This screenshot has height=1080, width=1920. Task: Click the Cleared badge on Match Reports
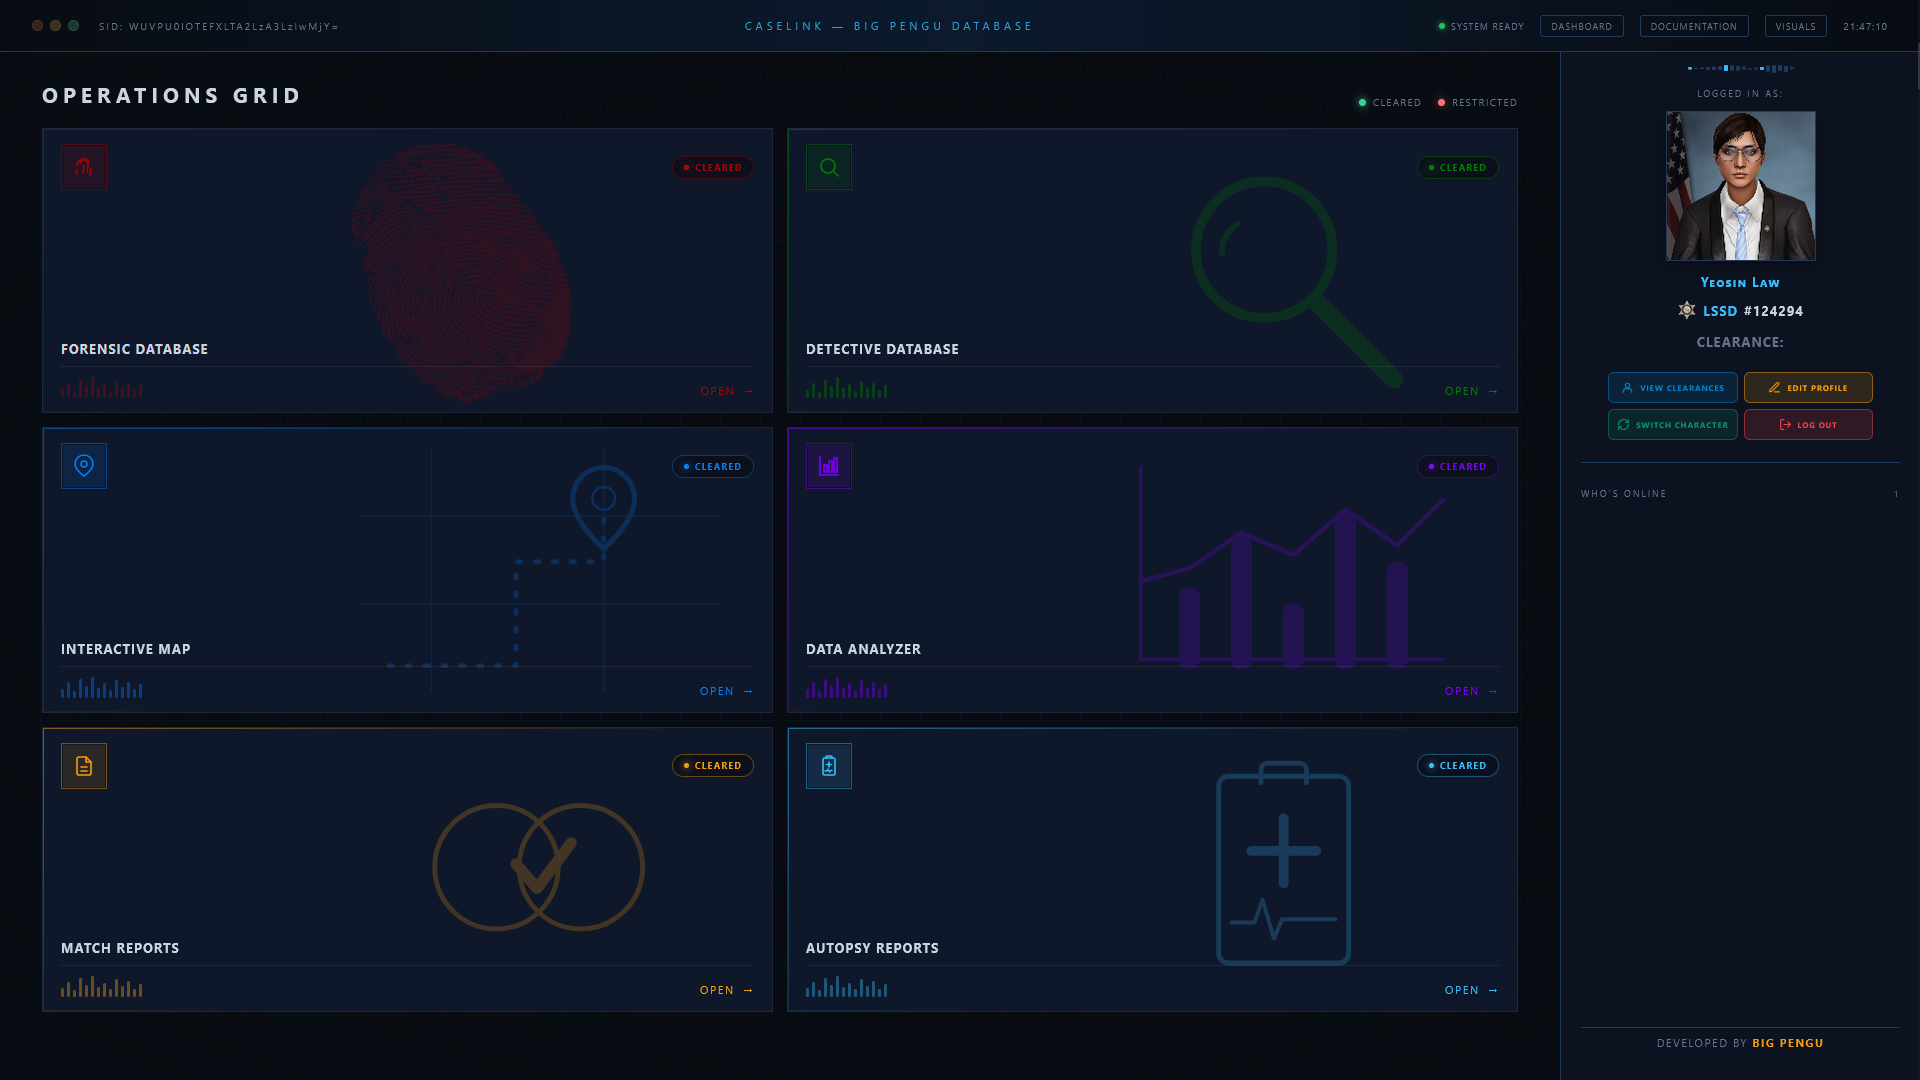(x=713, y=766)
